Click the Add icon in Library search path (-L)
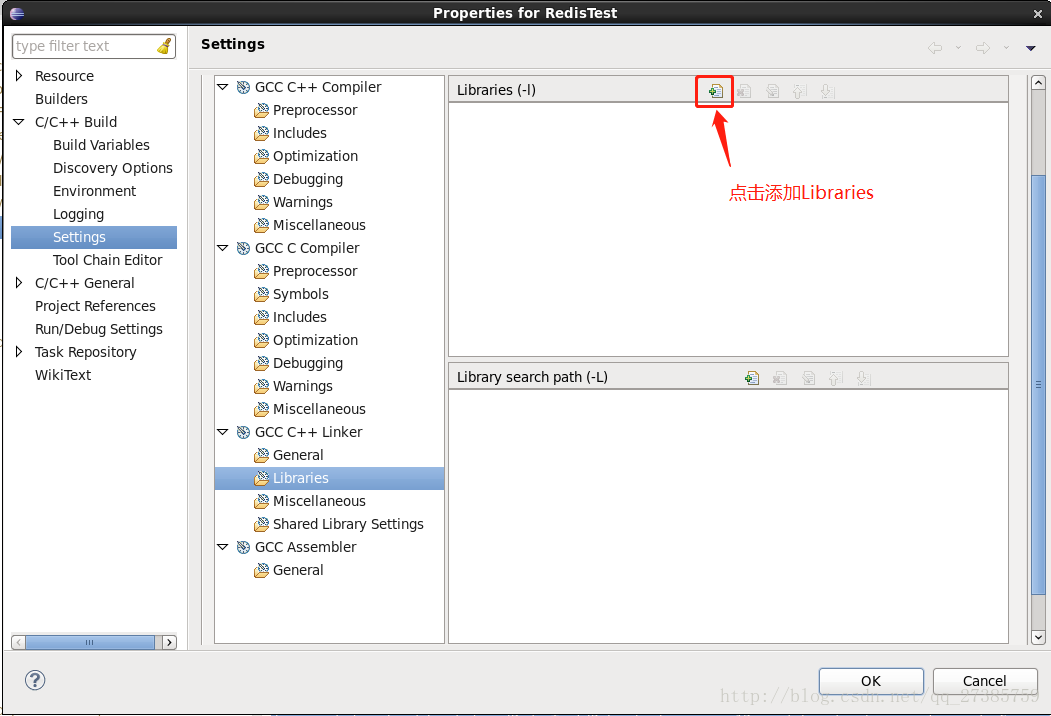The width and height of the screenshot is (1051, 716). [752, 378]
